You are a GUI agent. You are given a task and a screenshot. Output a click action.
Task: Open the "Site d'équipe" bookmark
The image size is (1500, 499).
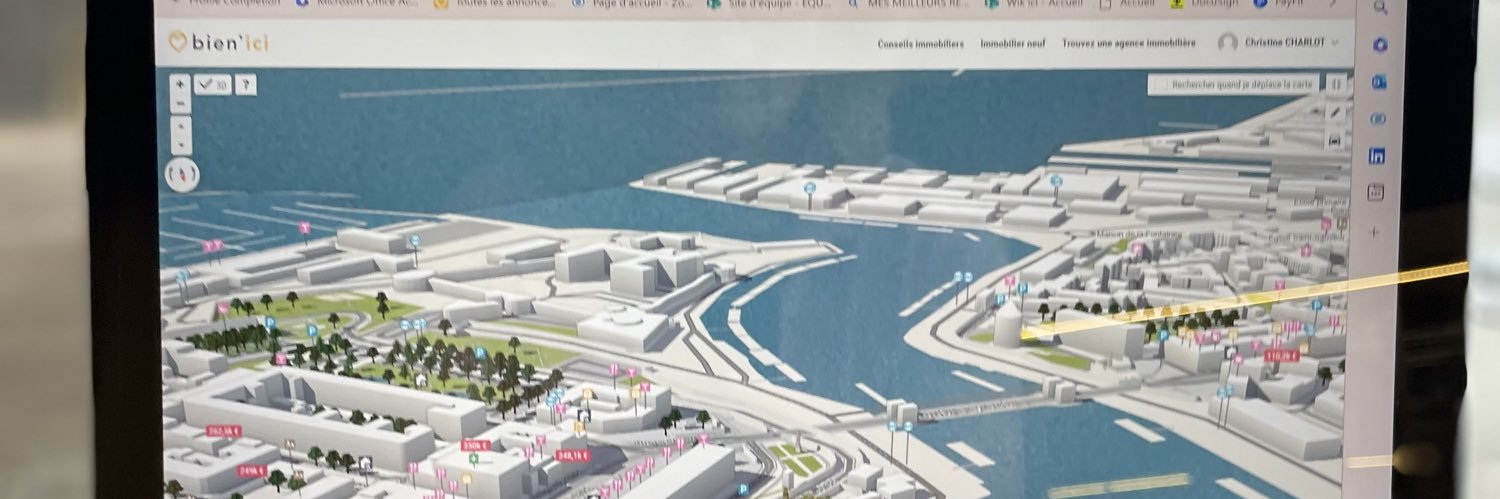click(766, 4)
